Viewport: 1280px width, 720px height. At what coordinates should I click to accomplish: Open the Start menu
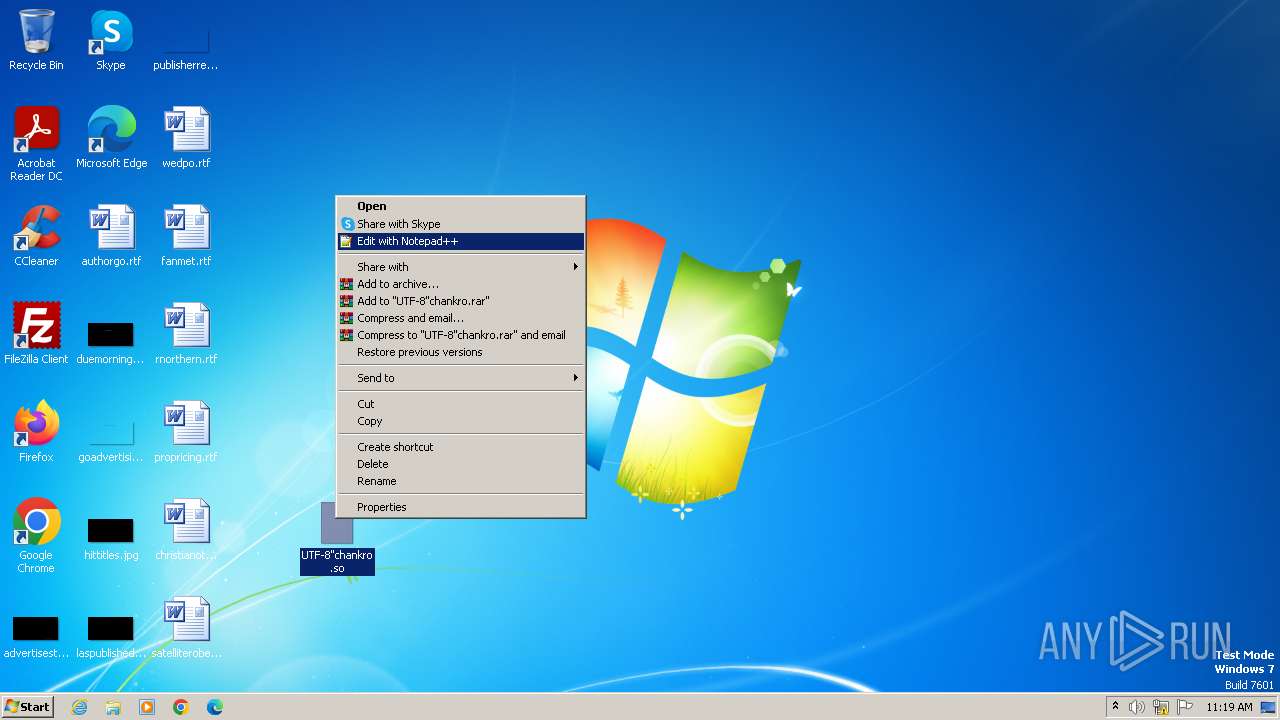pos(28,707)
